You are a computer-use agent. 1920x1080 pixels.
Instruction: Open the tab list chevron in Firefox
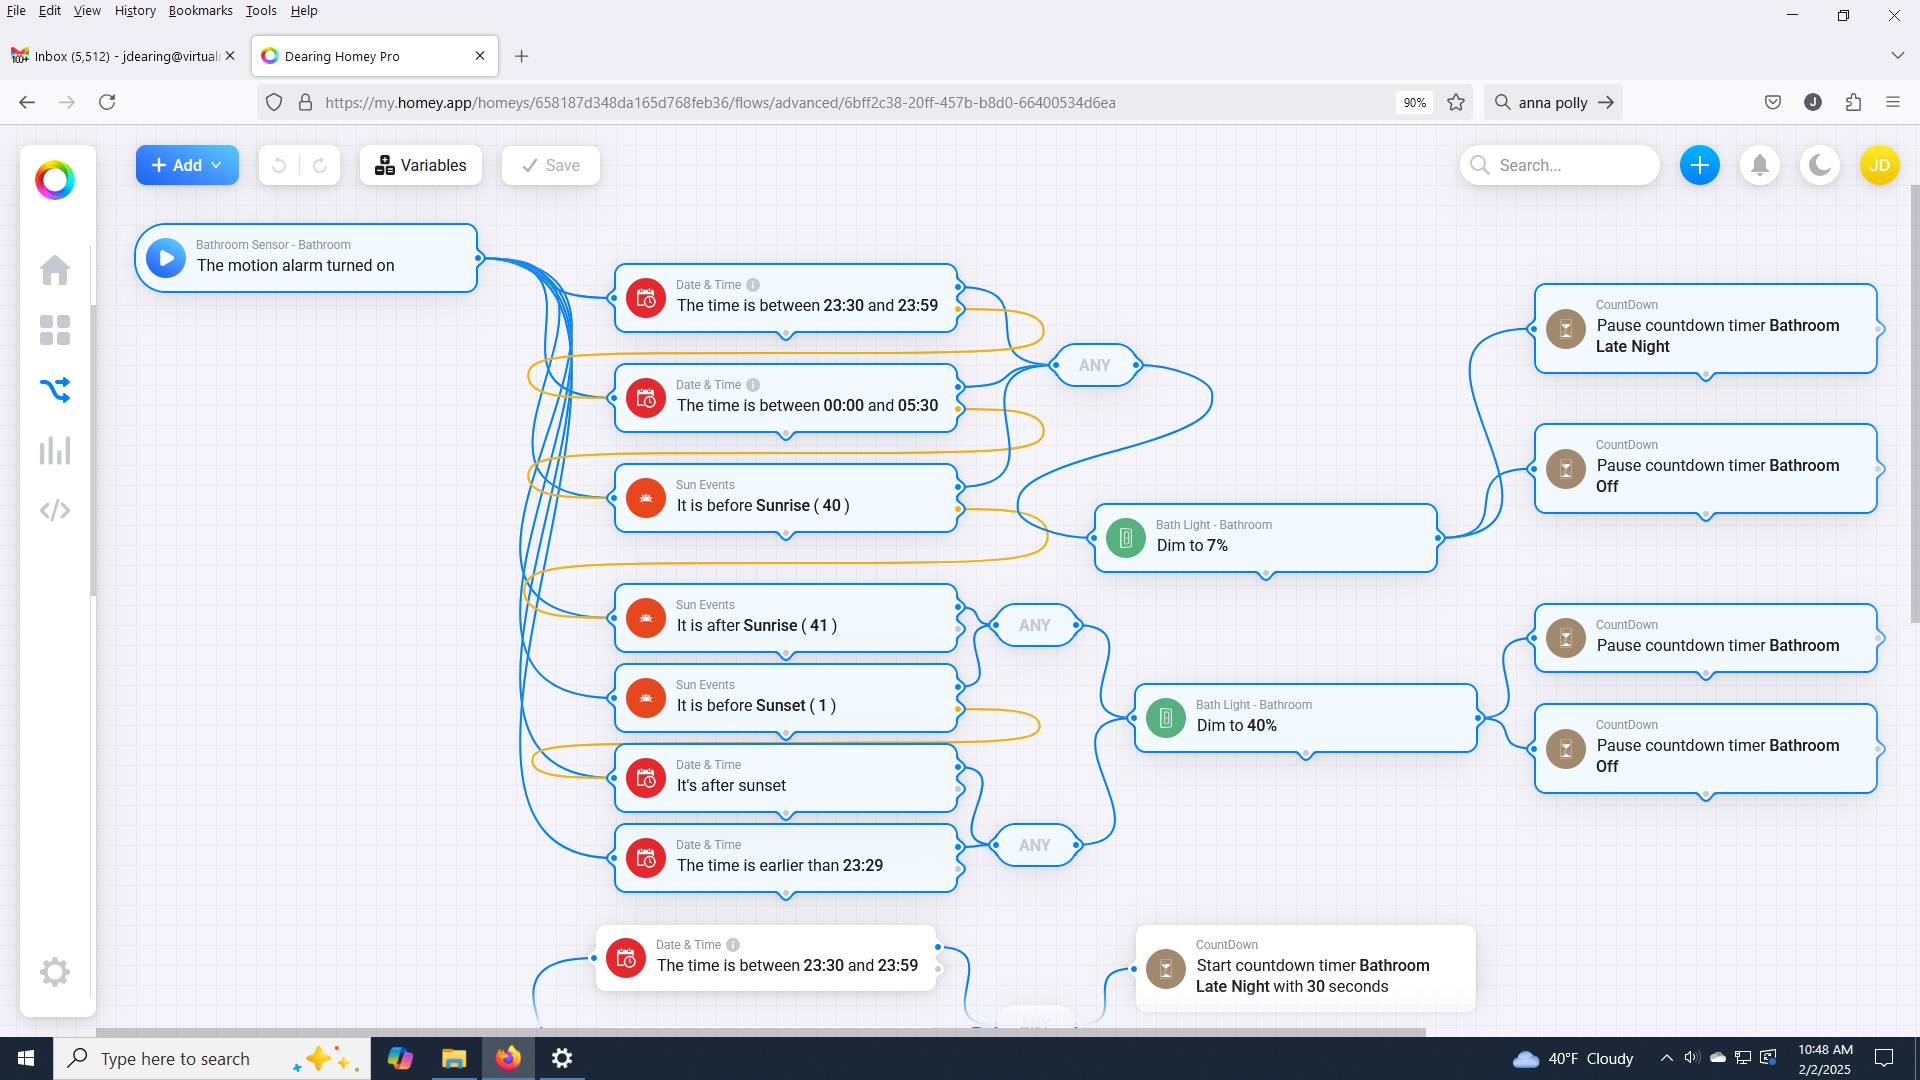(x=1897, y=56)
